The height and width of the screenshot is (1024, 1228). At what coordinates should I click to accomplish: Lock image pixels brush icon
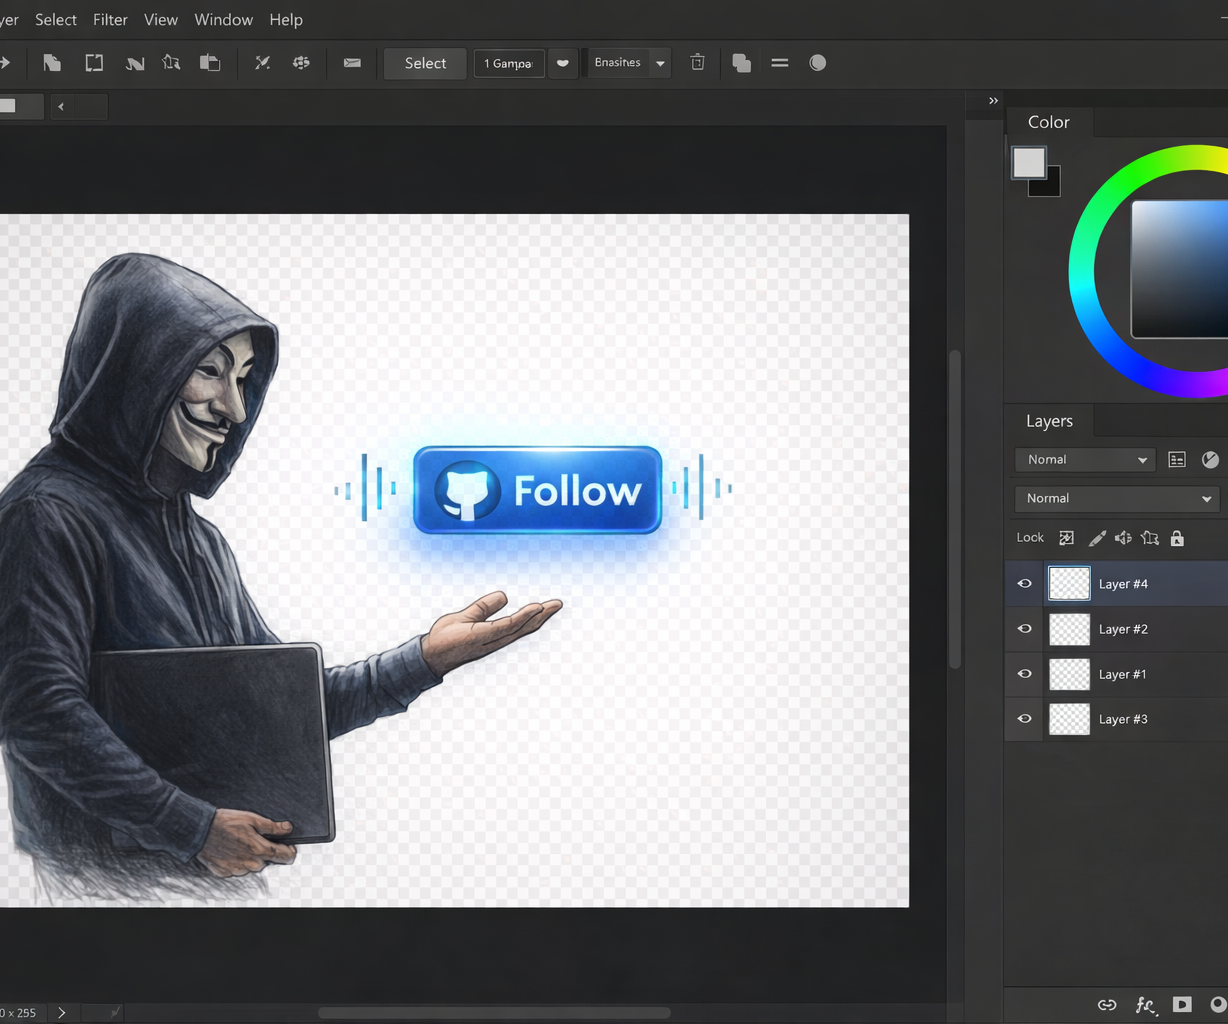click(x=1097, y=538)
